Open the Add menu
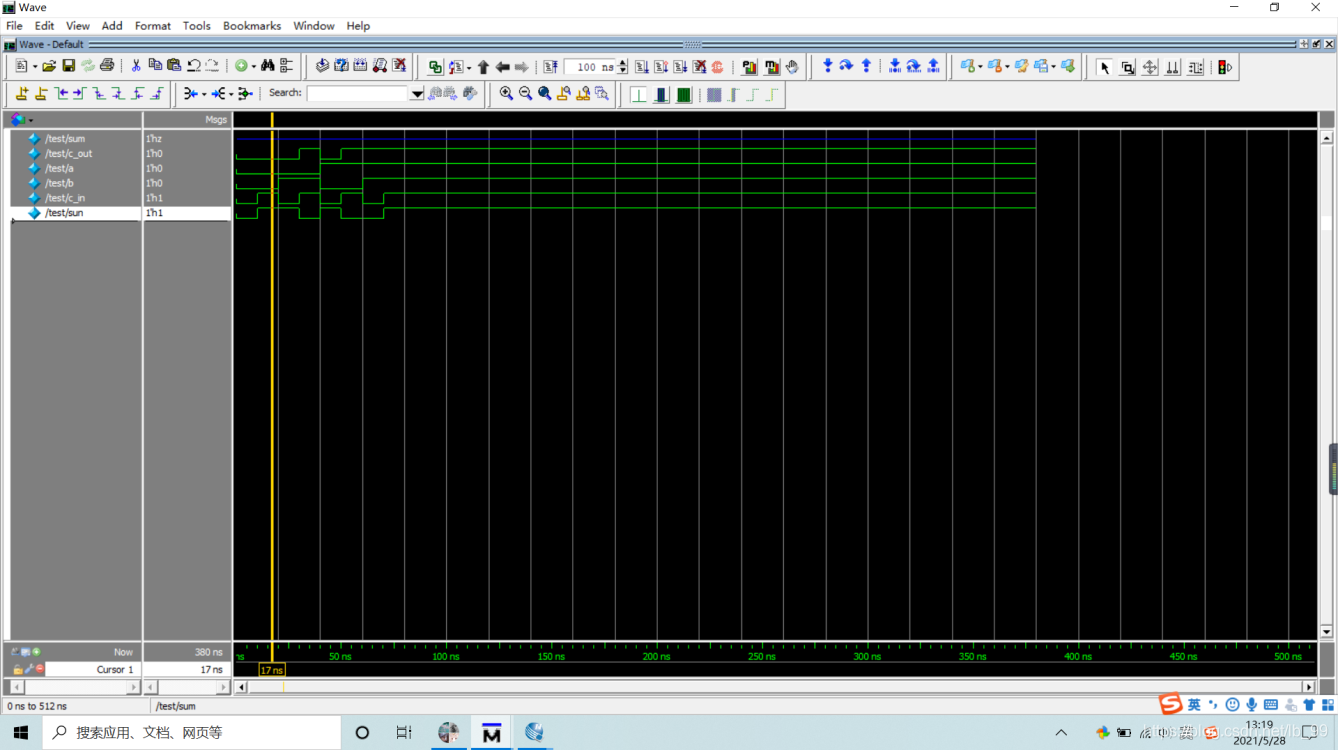This screenshot has width=1338, height=750. (x=112, y=26)
